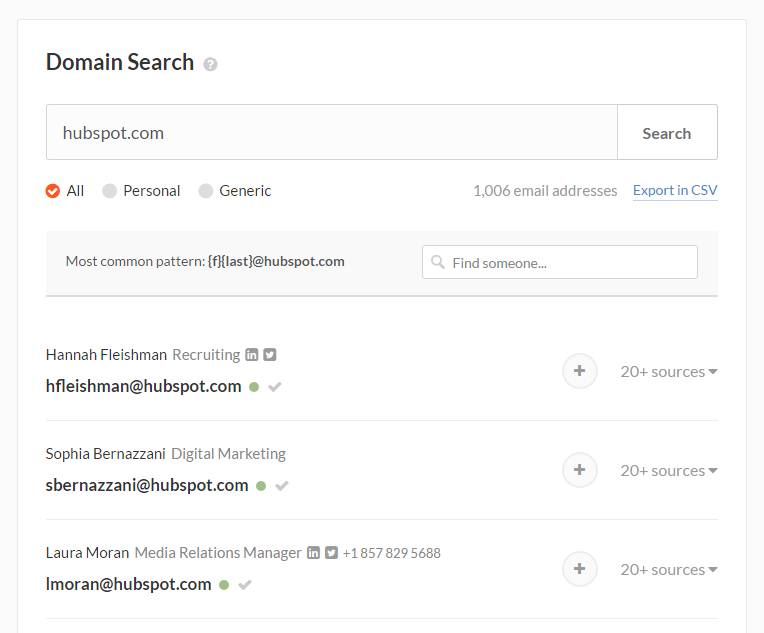The height and width of the screenshot is (633, 764).
Task: Click the green status dot for sbernazzani@hubspot.com
Action: point(261,486)
